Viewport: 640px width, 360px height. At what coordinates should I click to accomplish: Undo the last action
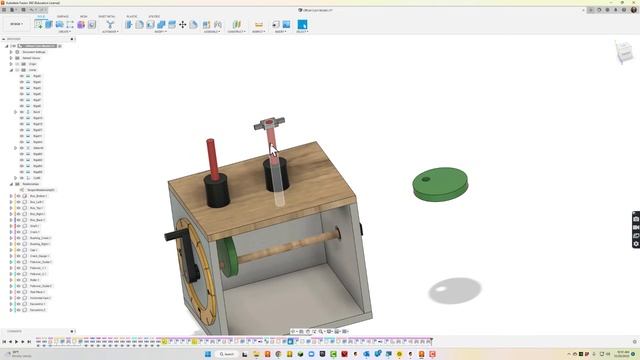click(x=32, y=10)
